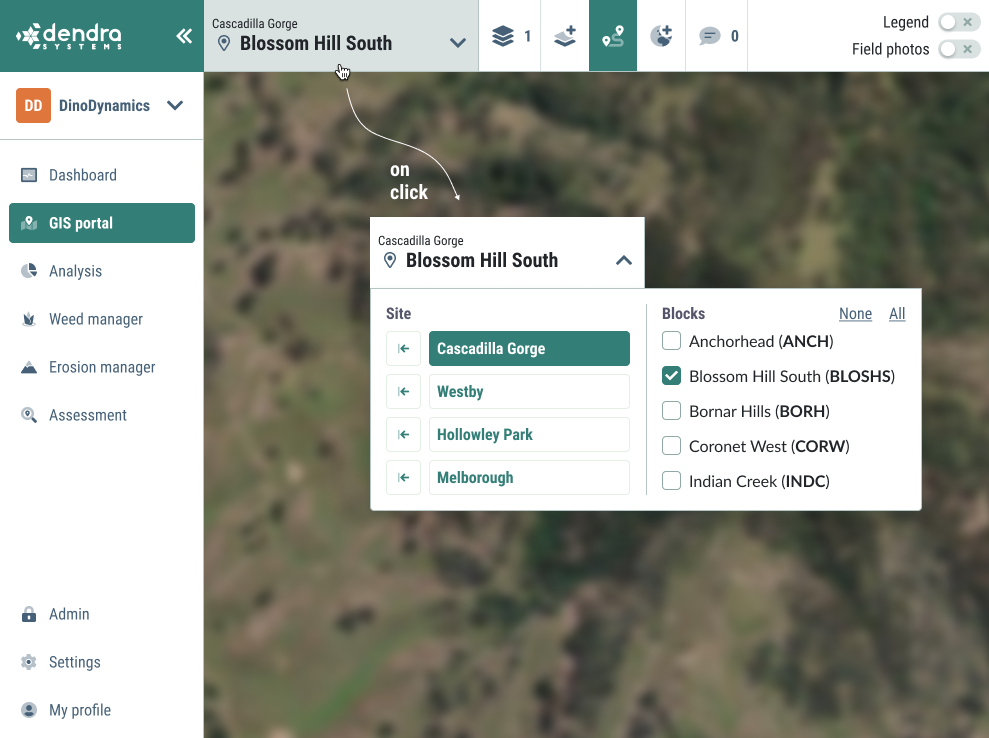This screenshot has height=738, width=989.
Task: Click zoom-to-site arrow beside Westby
Action: click(x=403, y=392)
